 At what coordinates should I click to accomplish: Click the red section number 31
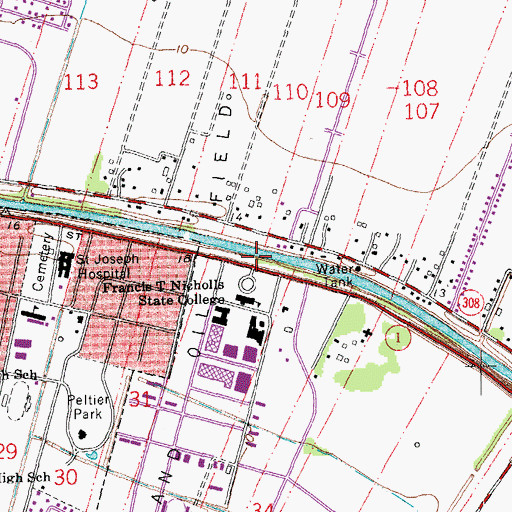(x=140, y=399)
